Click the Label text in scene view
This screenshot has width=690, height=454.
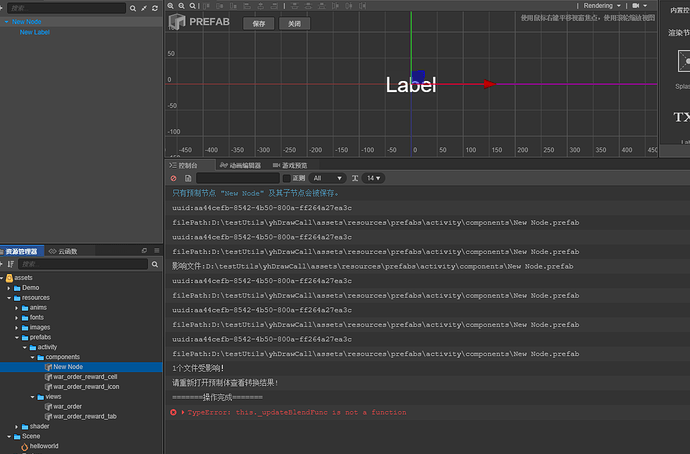(411, 85)
